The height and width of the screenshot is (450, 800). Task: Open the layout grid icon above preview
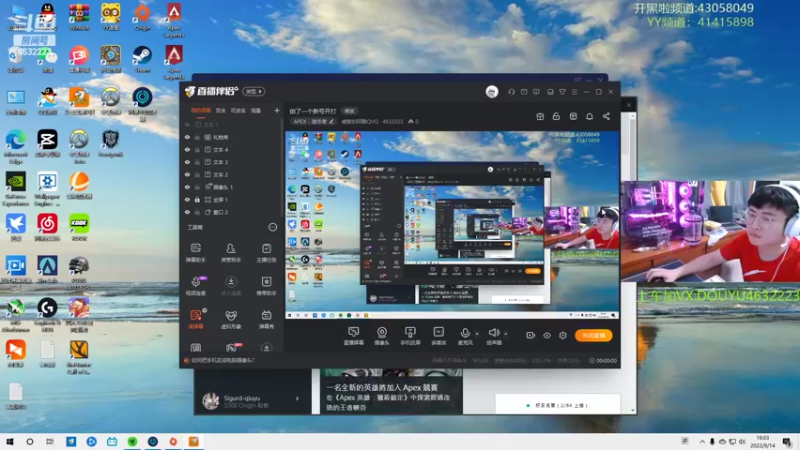coord(573,116)
